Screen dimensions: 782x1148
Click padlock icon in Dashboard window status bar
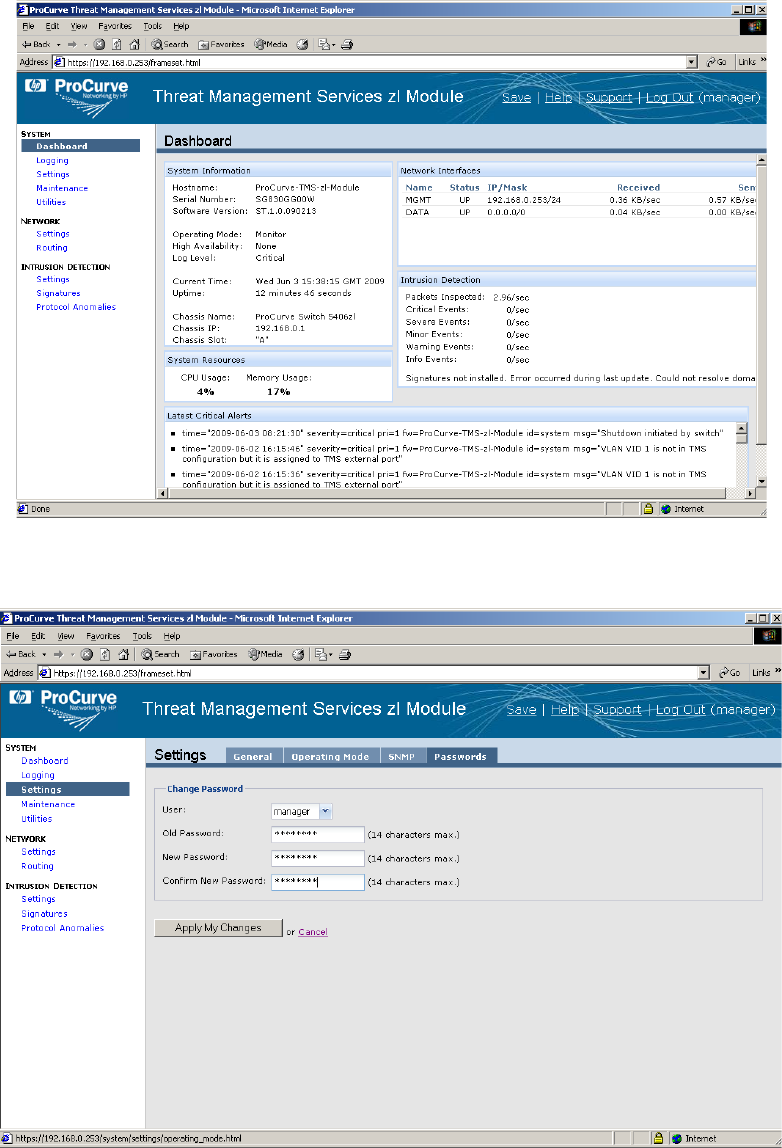point(648,509)
